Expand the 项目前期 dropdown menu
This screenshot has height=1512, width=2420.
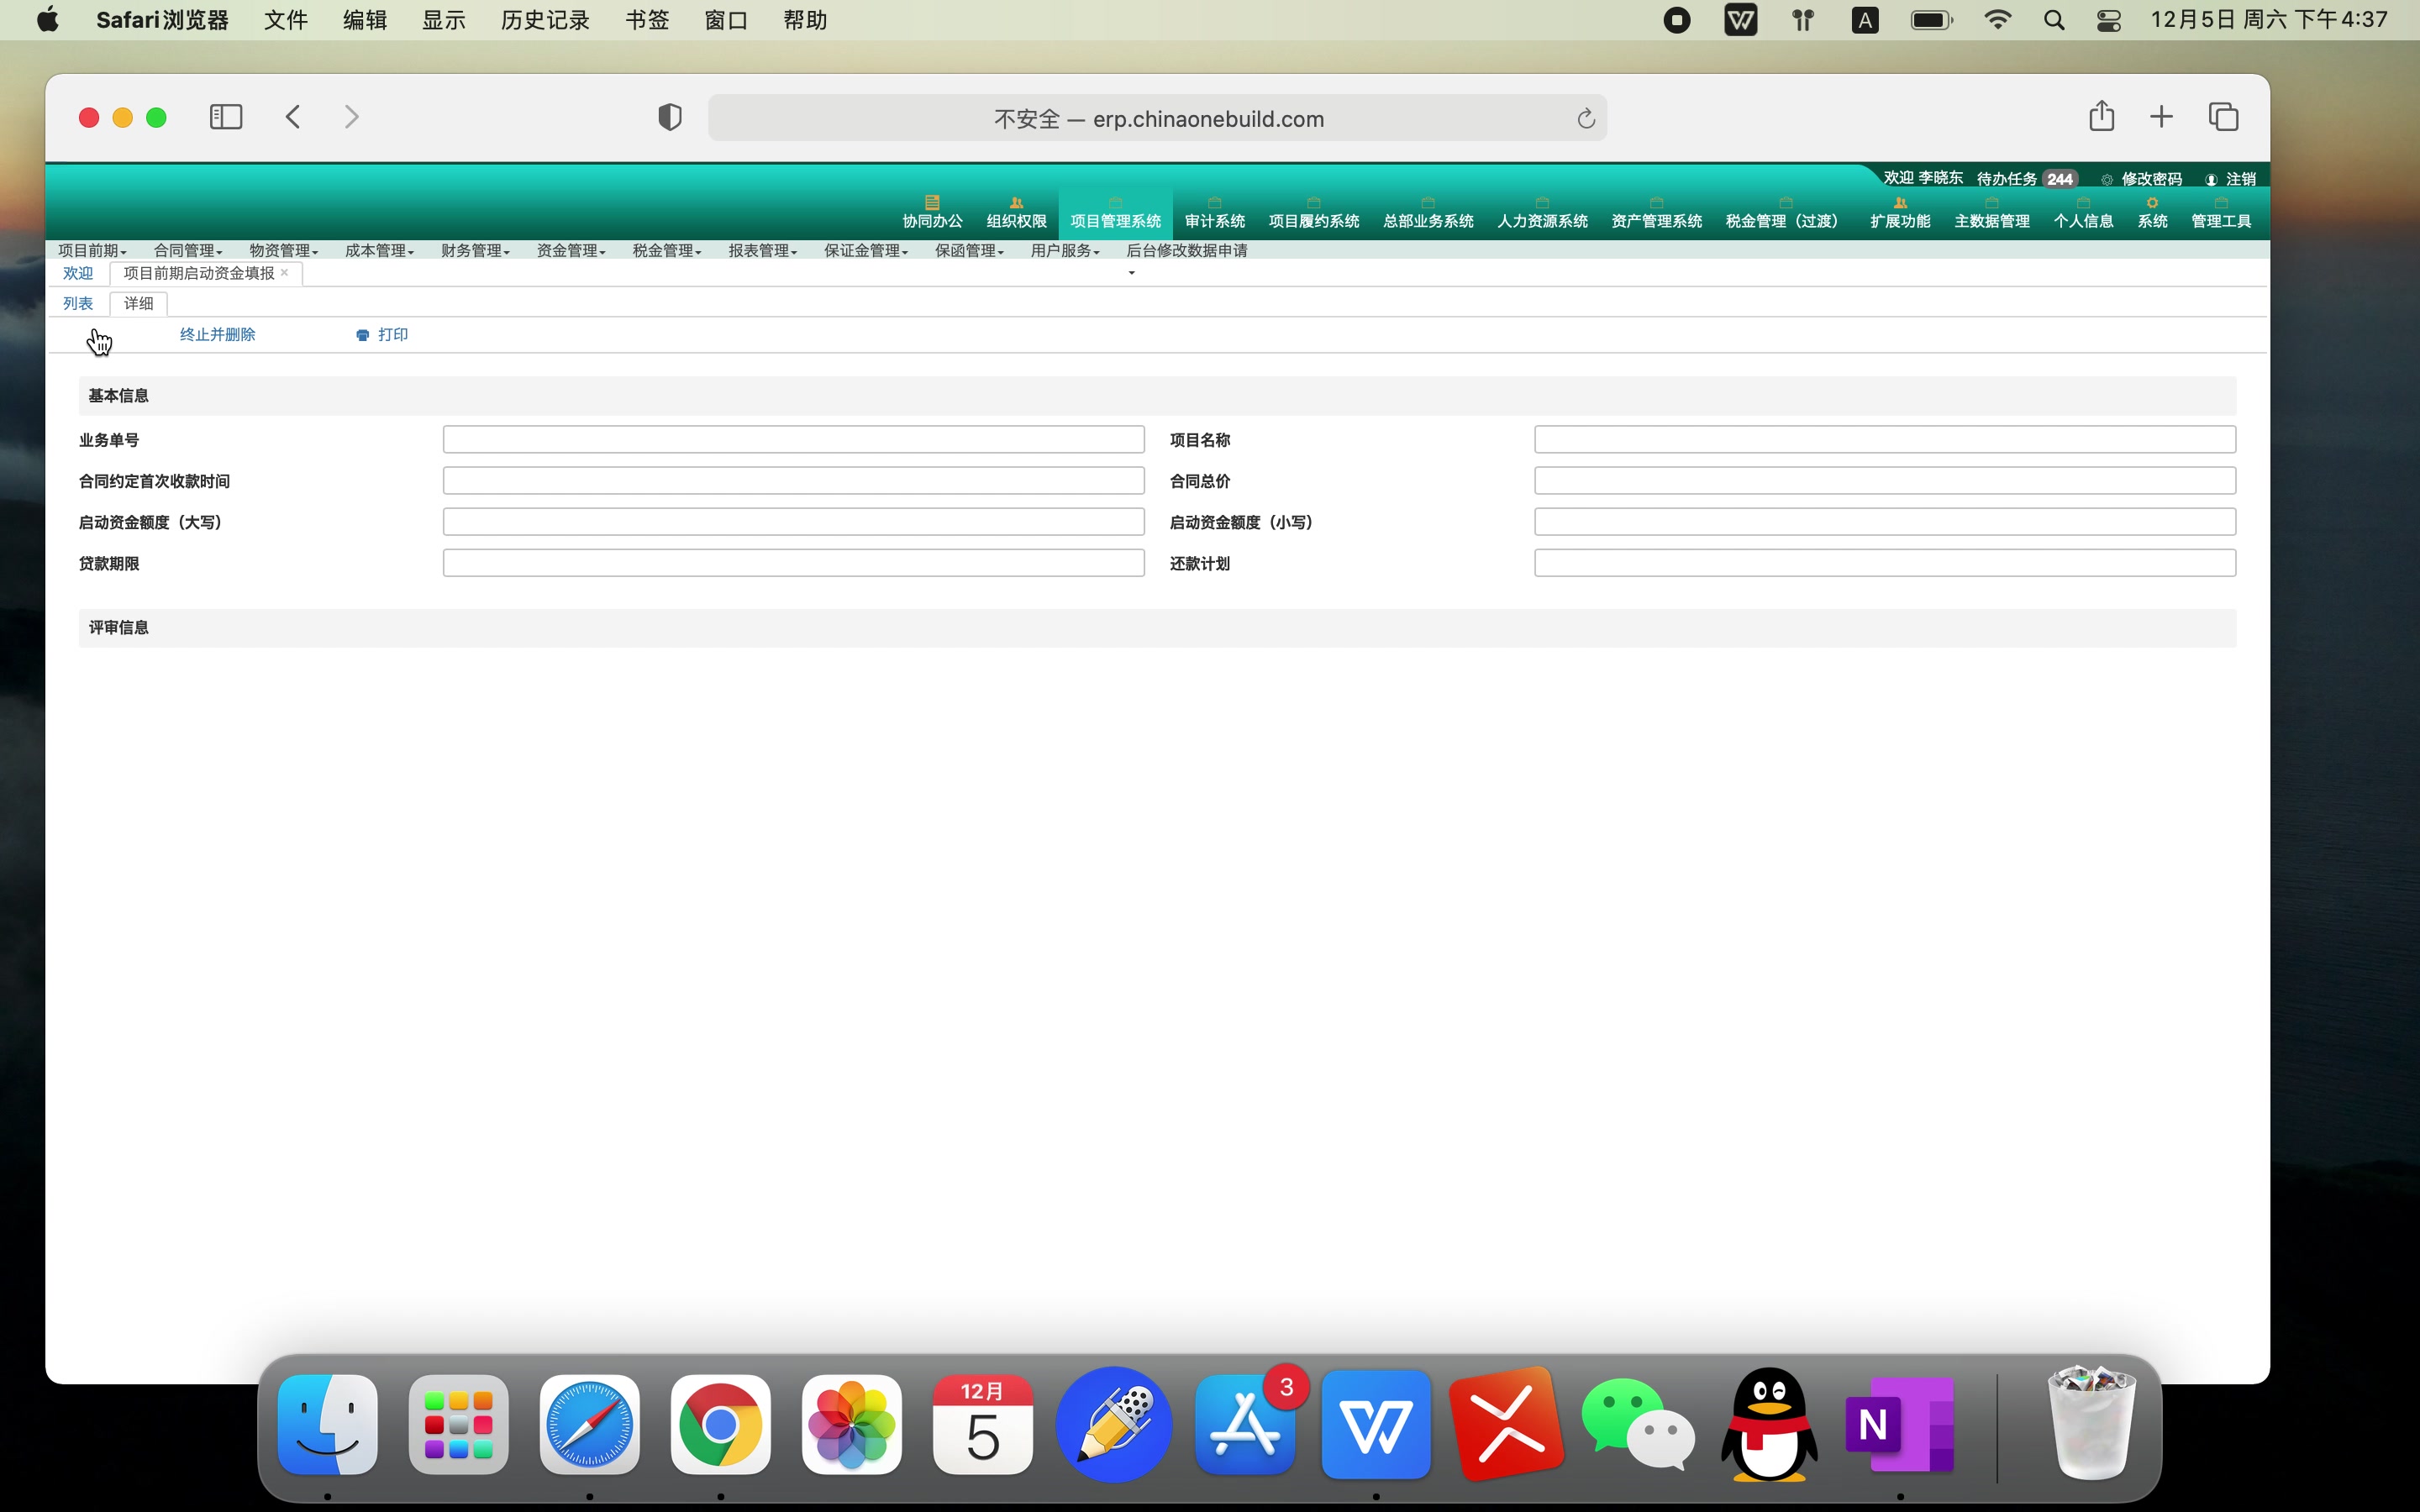click(x=92, y=250)
